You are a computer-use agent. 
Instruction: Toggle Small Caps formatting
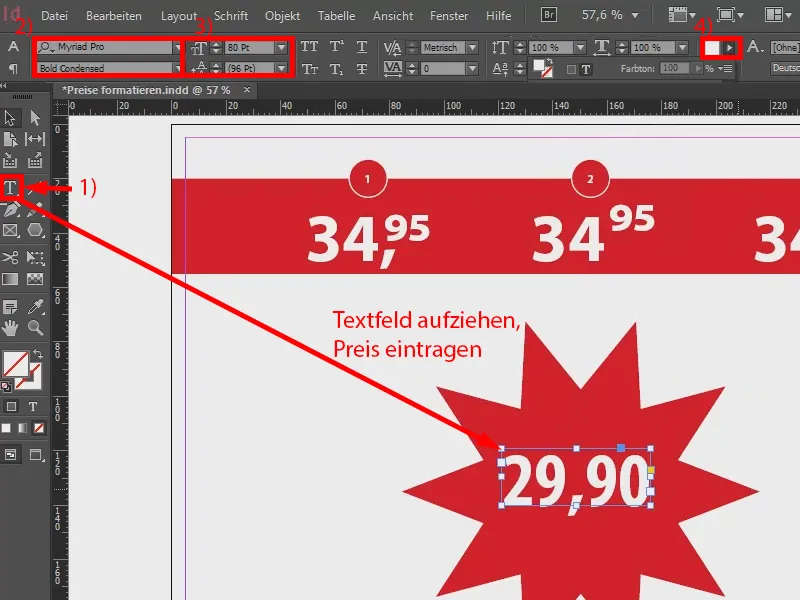point(309,68)
